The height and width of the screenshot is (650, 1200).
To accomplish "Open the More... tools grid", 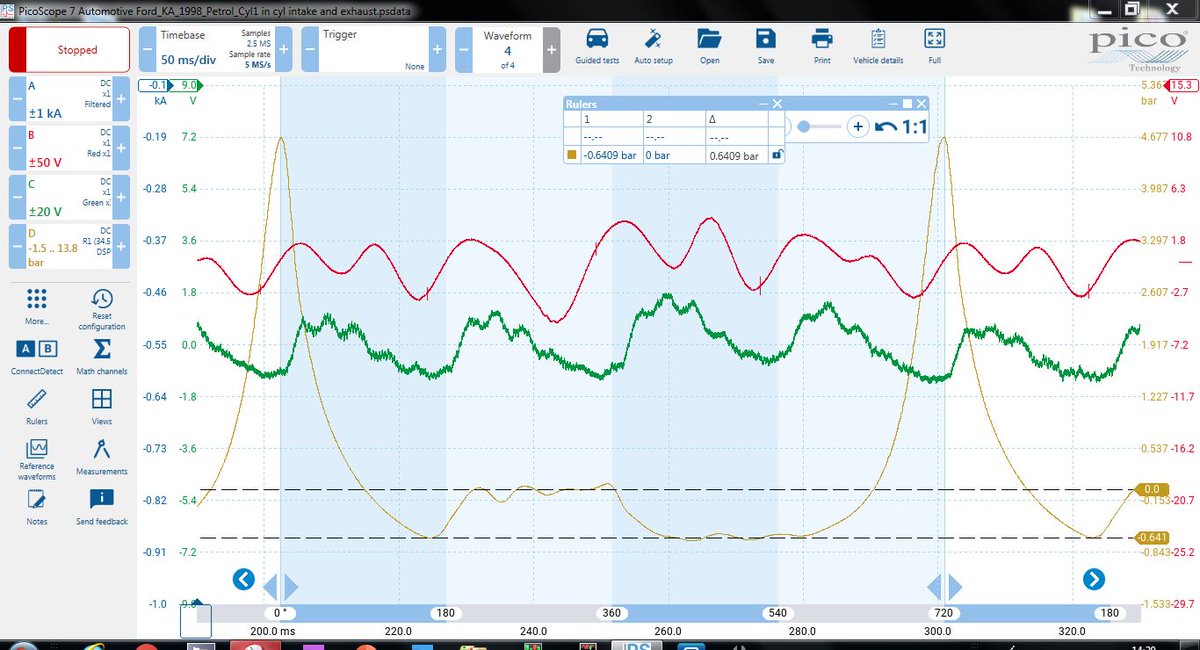I will [x=37, y=299].
